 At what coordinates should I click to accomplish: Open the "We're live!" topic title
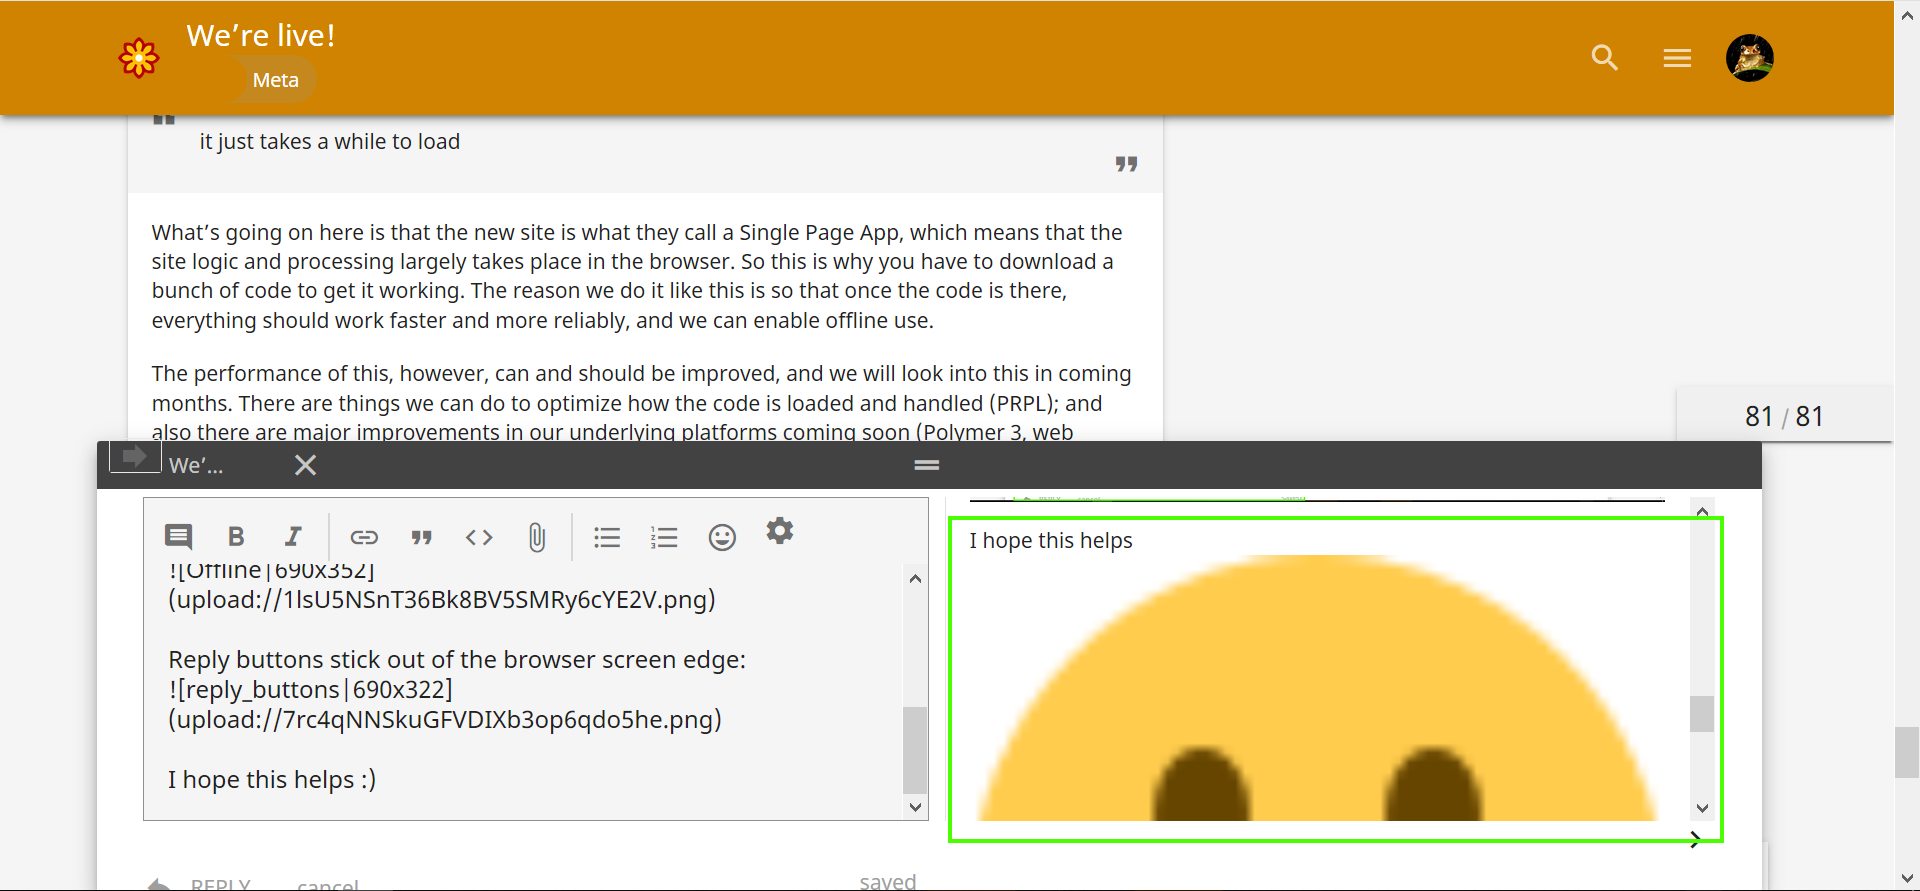pyautogui.click(x=261, y=35)
